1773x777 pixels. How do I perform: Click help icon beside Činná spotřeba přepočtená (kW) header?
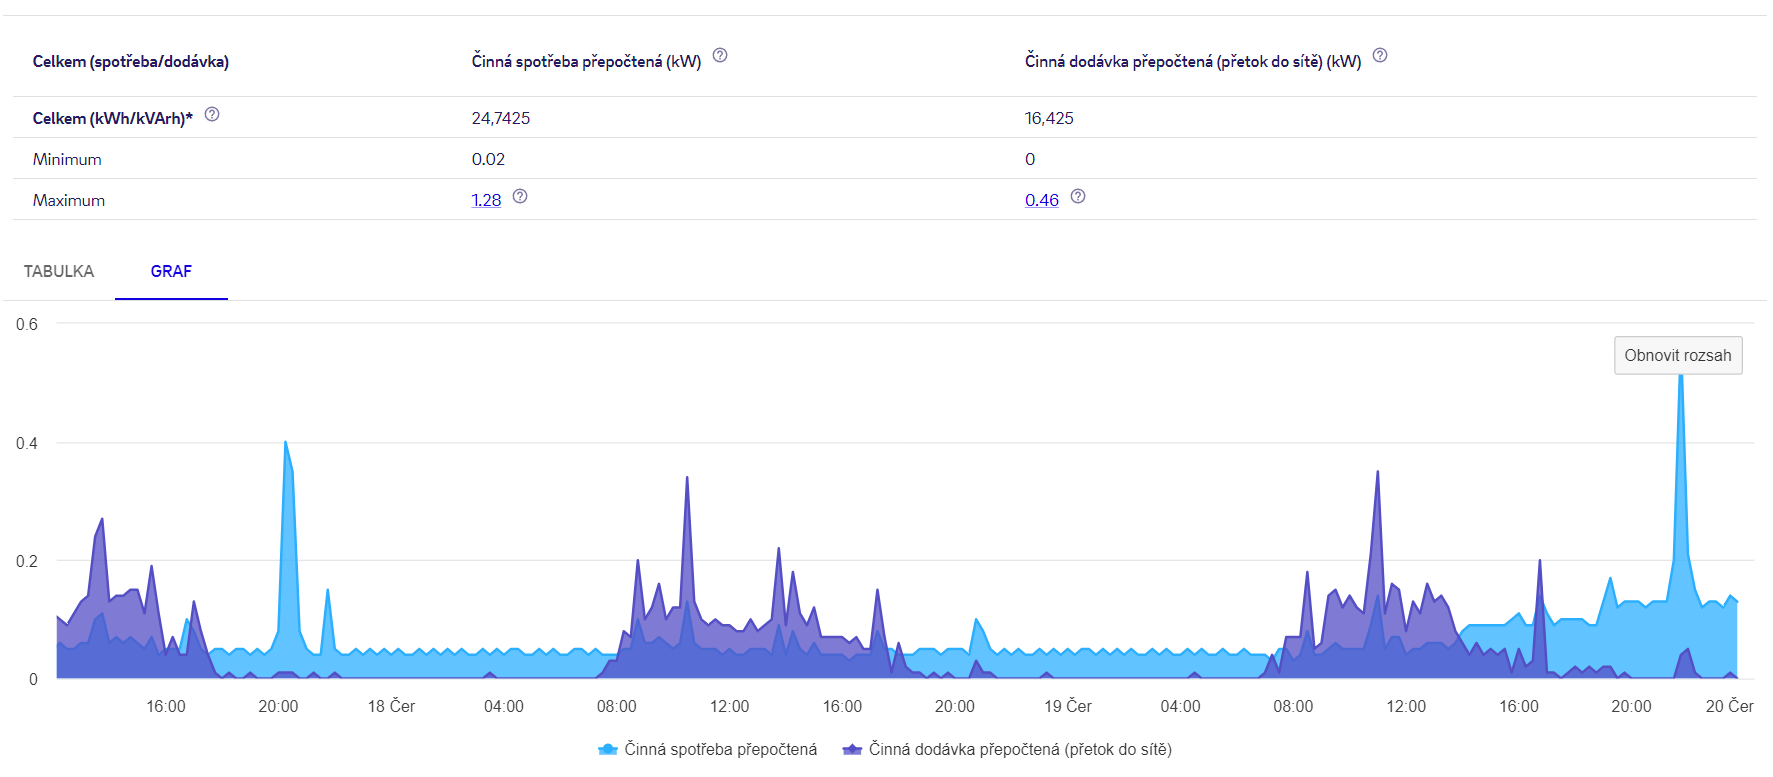pos(720,56)
